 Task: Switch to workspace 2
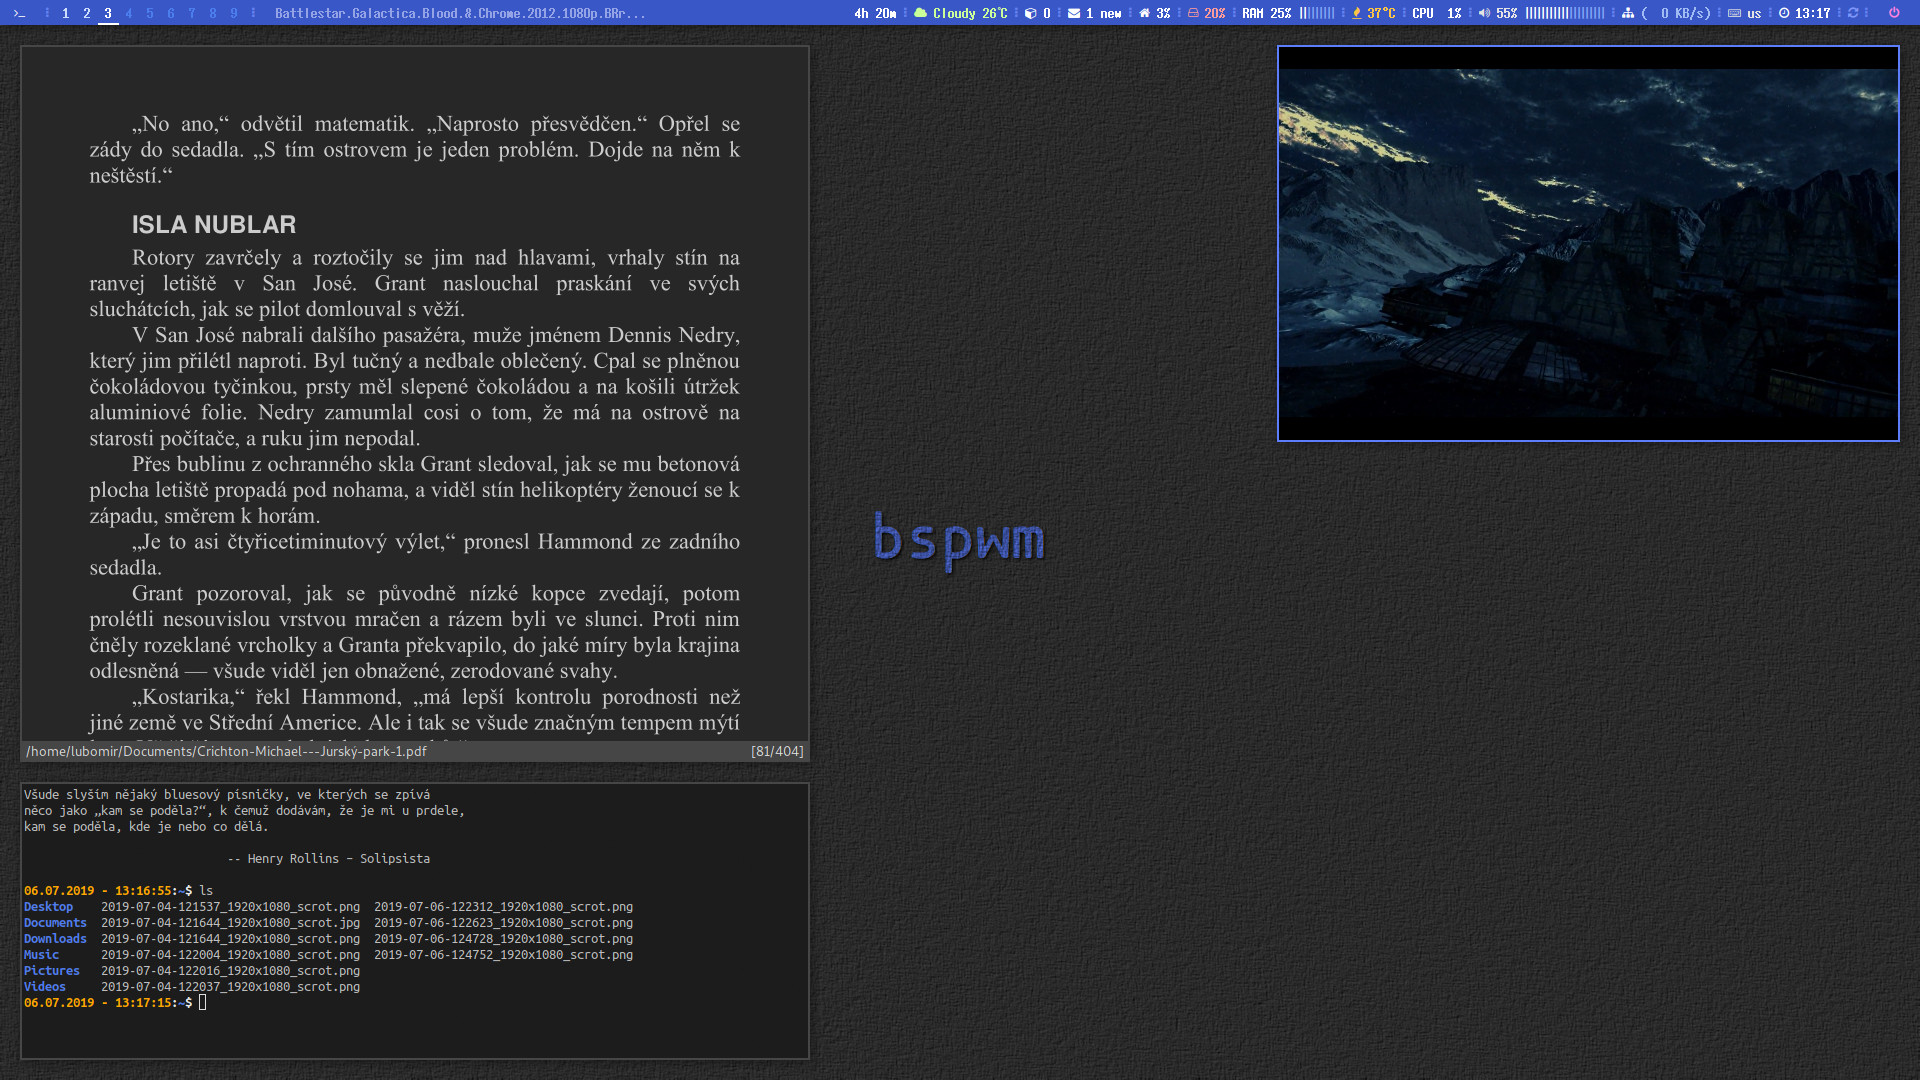(x=87, y=13)
